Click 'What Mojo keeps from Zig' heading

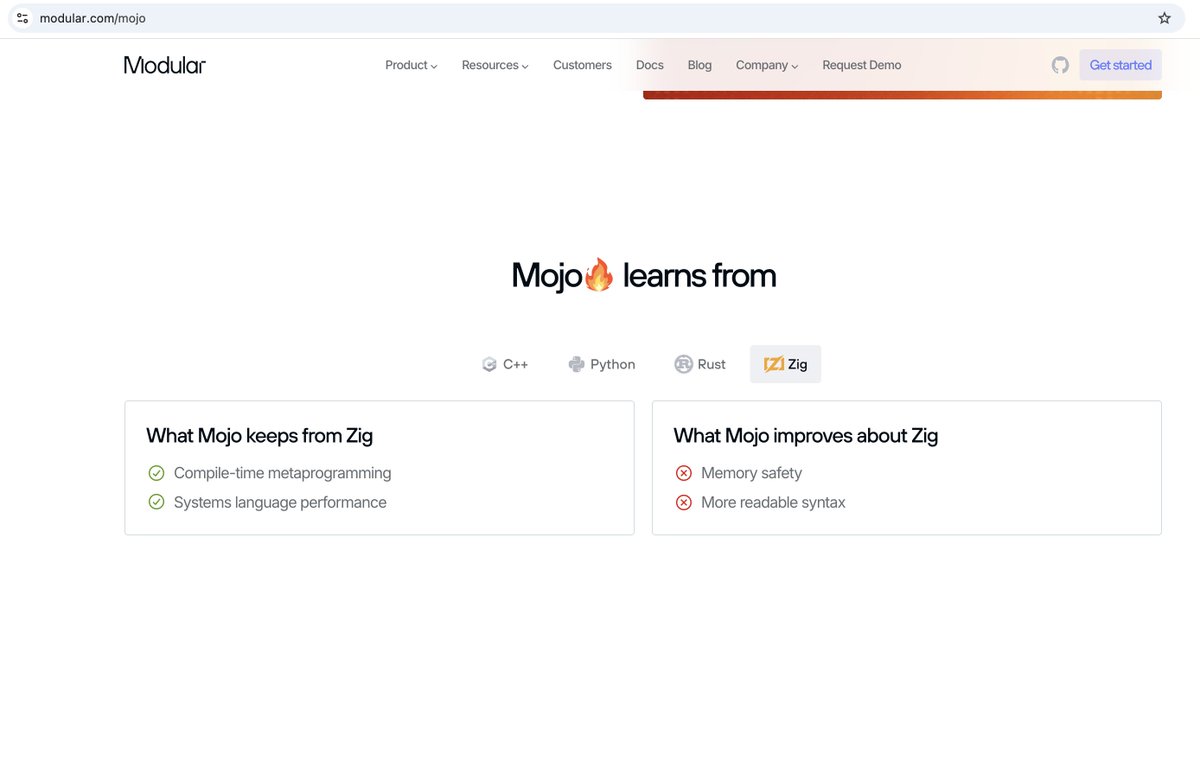pos(259,435)
